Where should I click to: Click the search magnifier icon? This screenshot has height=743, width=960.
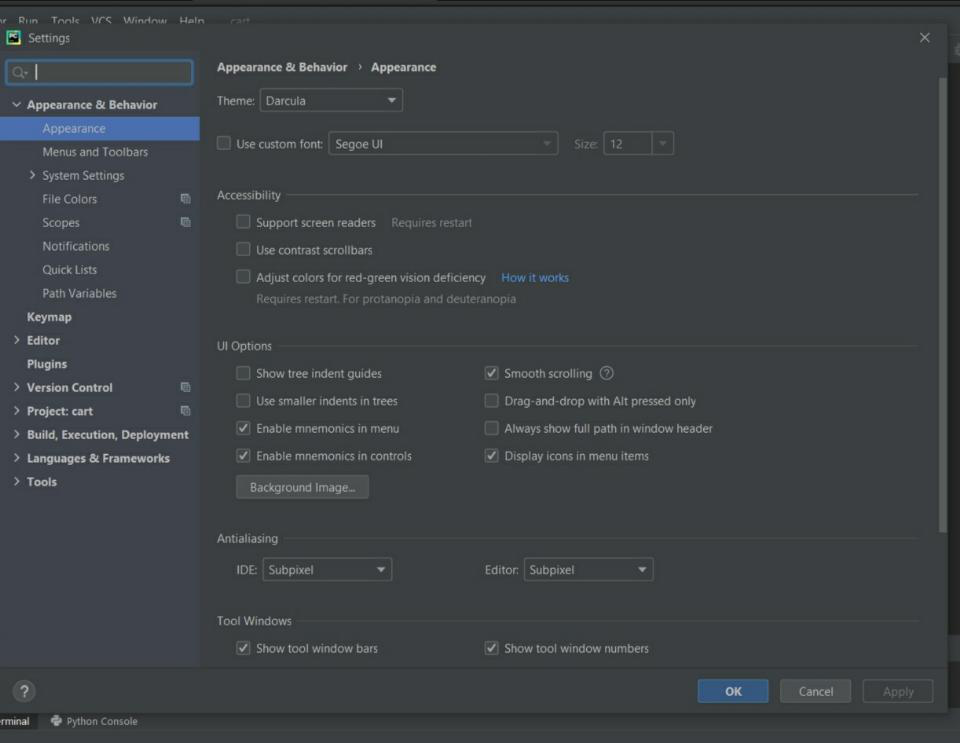pyautogui.click(x=19, y=73)
